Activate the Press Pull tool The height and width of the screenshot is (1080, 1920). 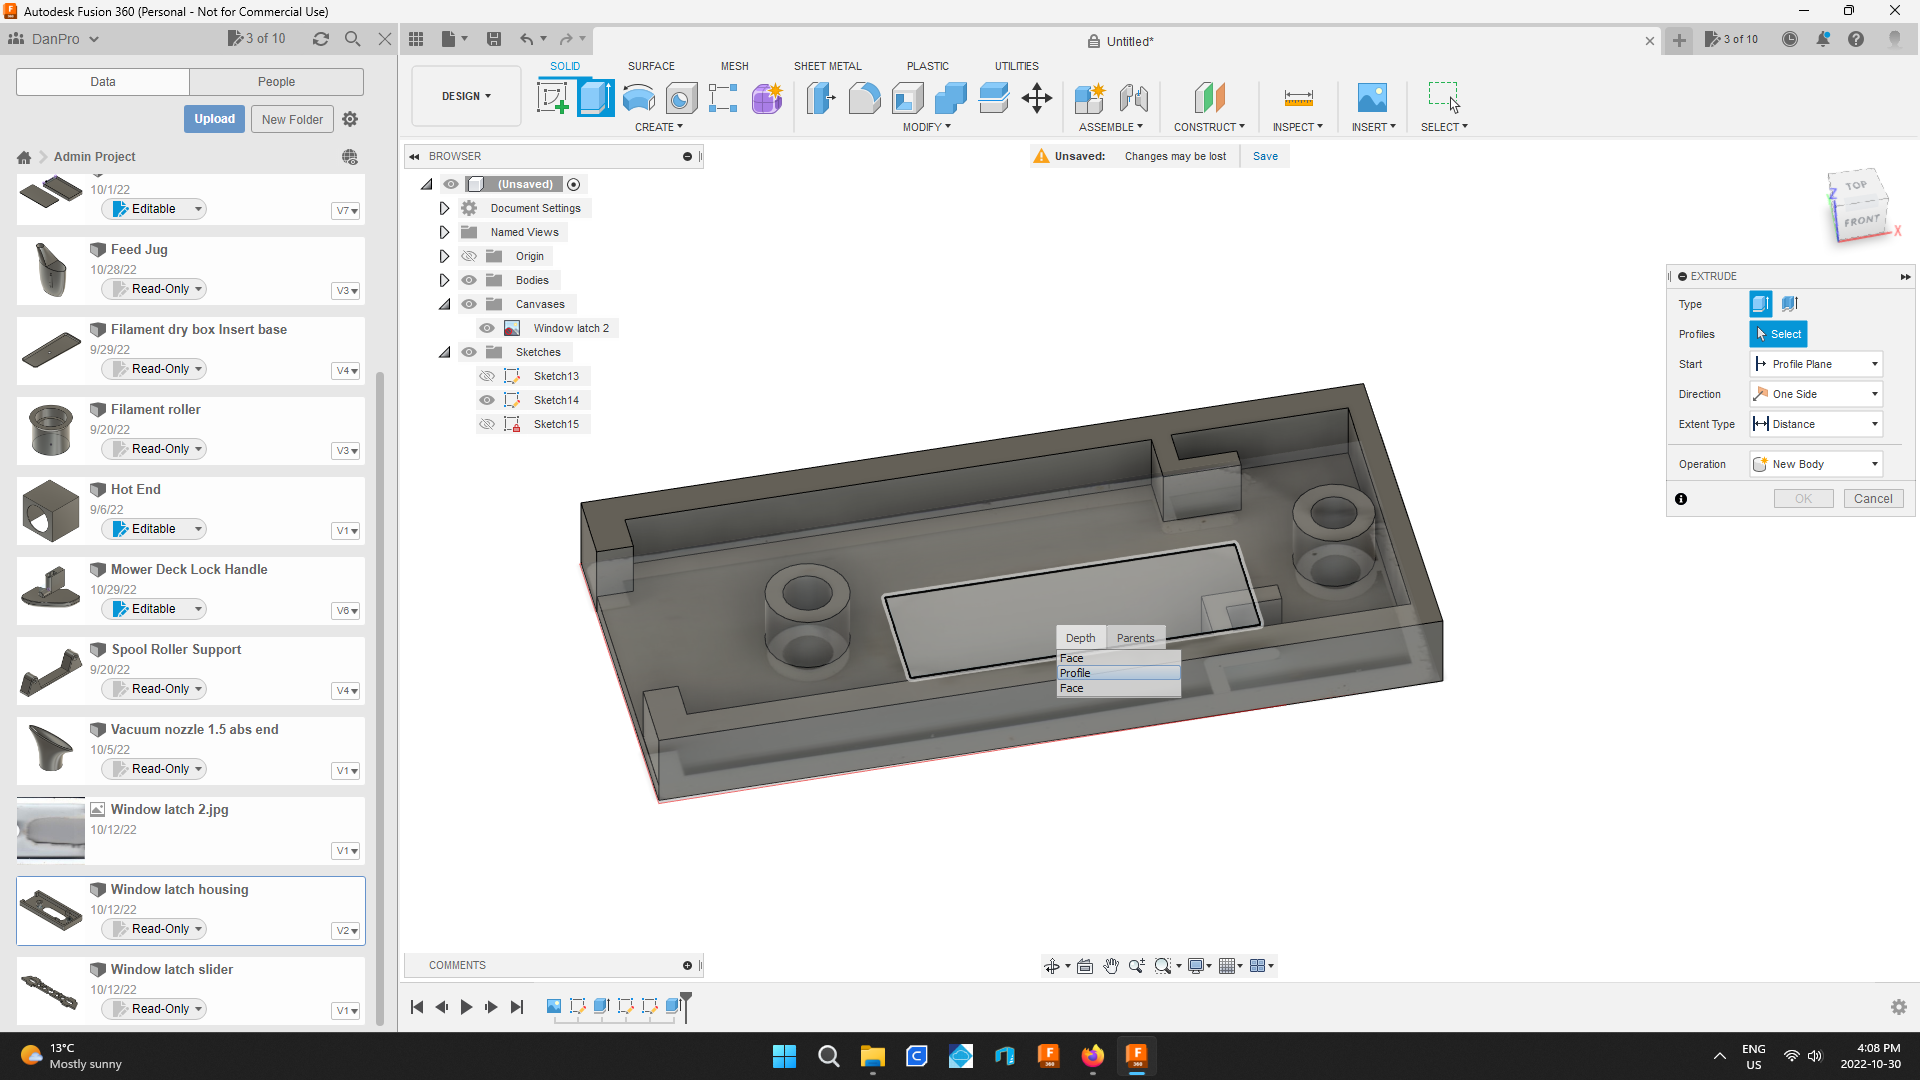click(x=820, y=98)
